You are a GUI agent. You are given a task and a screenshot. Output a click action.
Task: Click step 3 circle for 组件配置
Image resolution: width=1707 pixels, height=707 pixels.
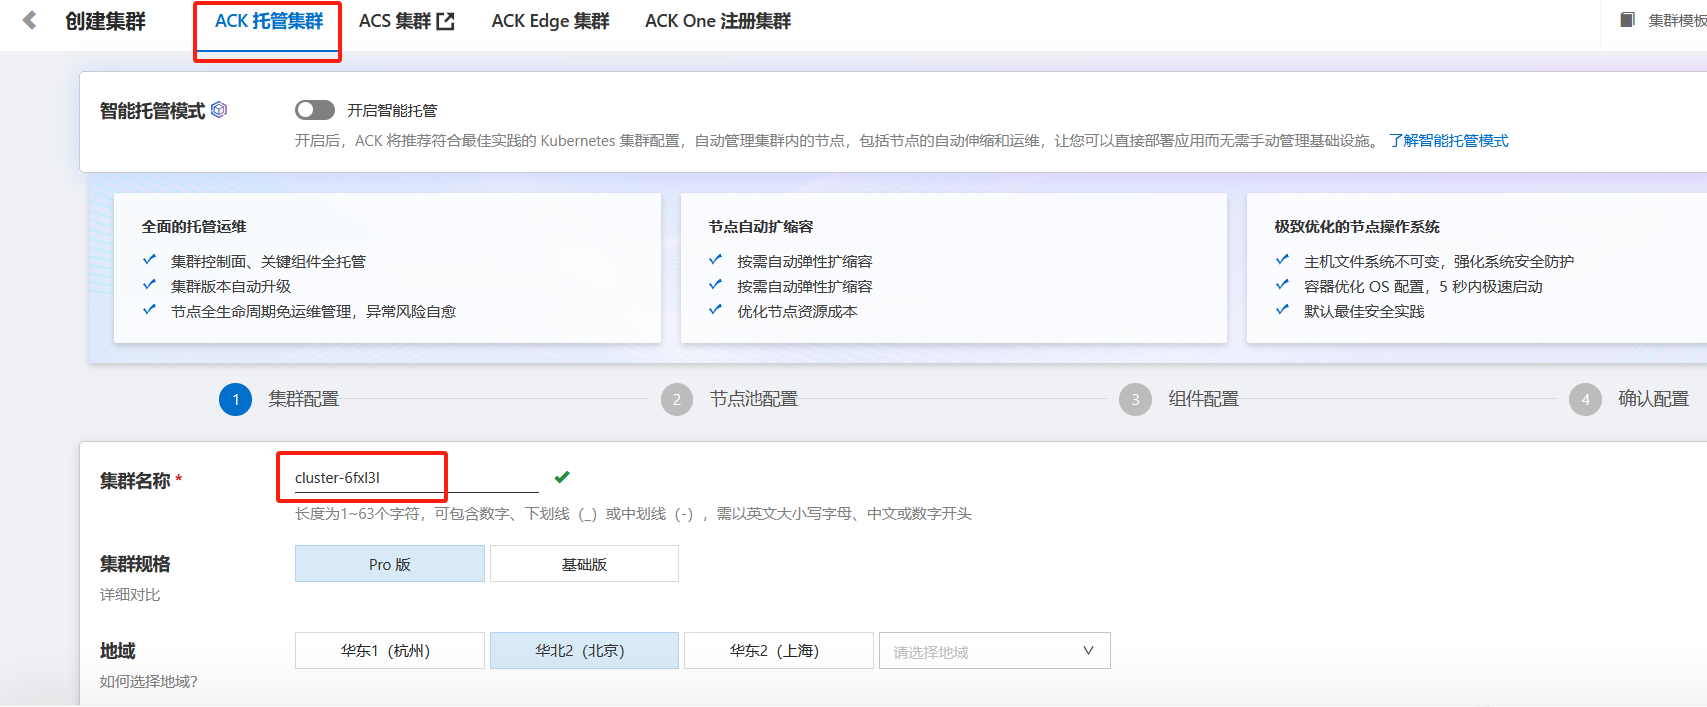1135,399
